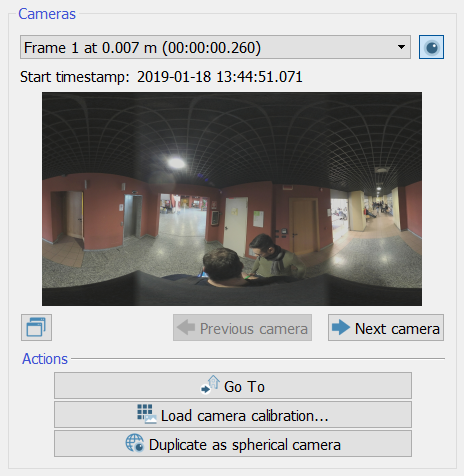Select Duplicate as spherical camera
Viewport: 464px width, 476px height.
[233, 443]
